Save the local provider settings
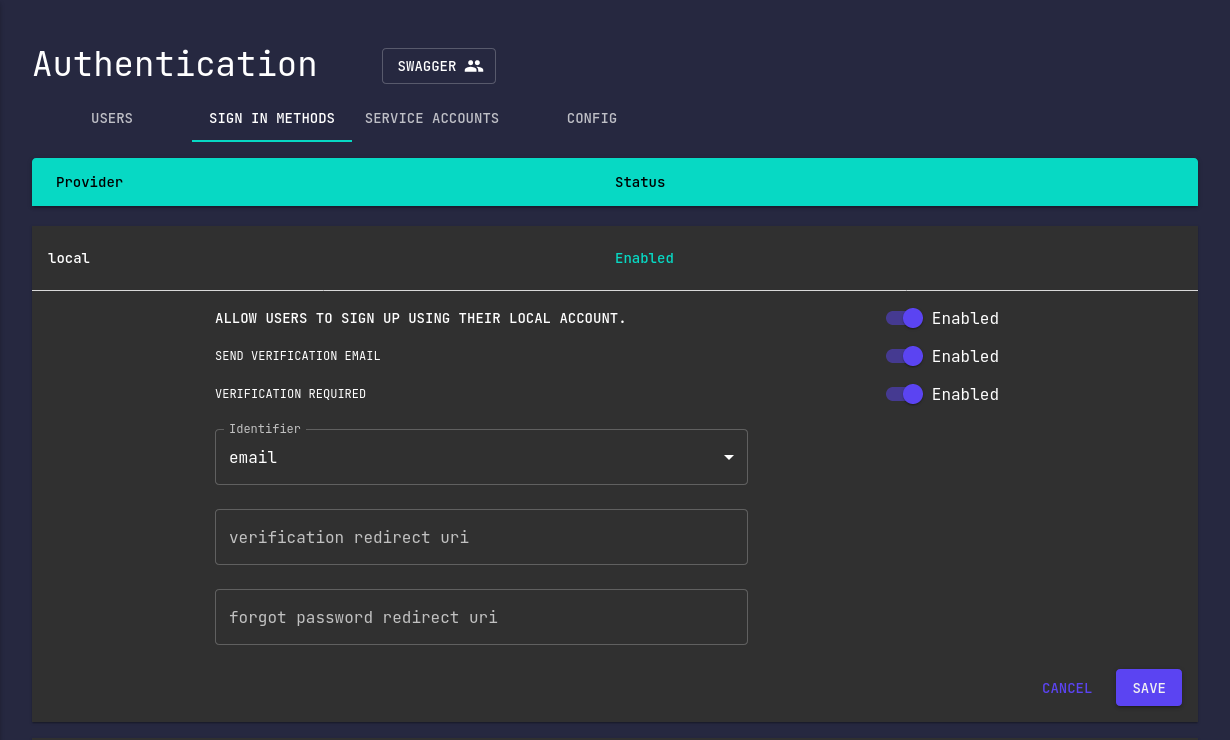This screenshot has width=1230, height=740. coord(1149,688)
